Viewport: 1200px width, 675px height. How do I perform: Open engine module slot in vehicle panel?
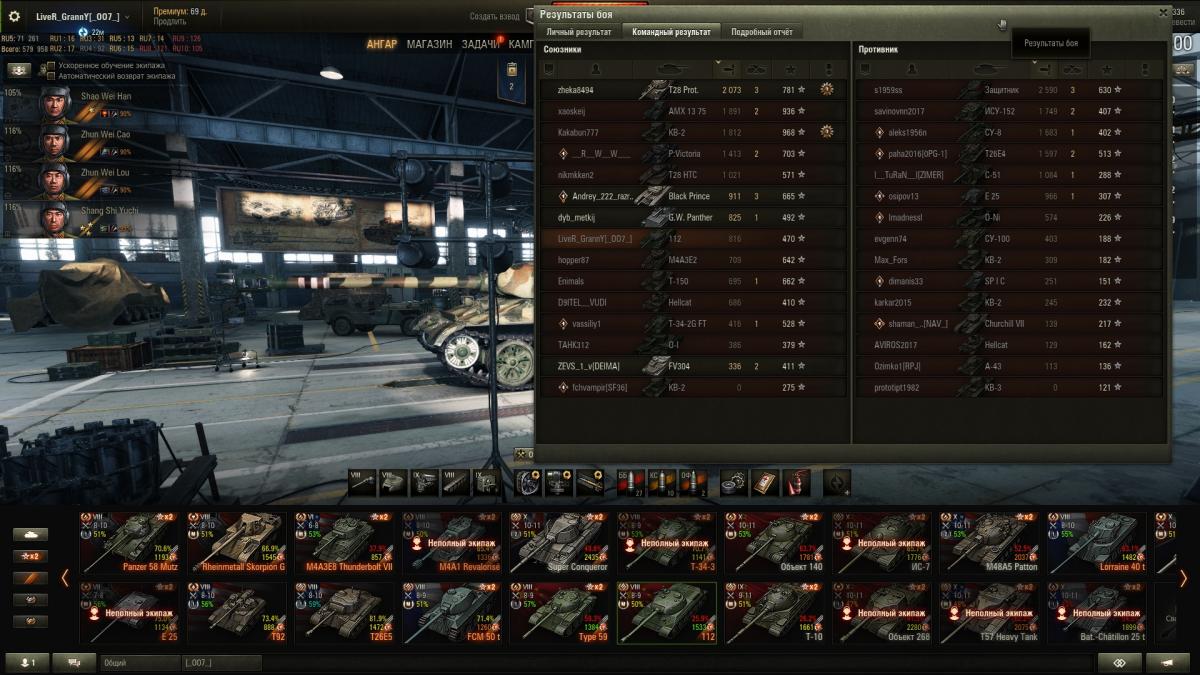click(424, 482)
